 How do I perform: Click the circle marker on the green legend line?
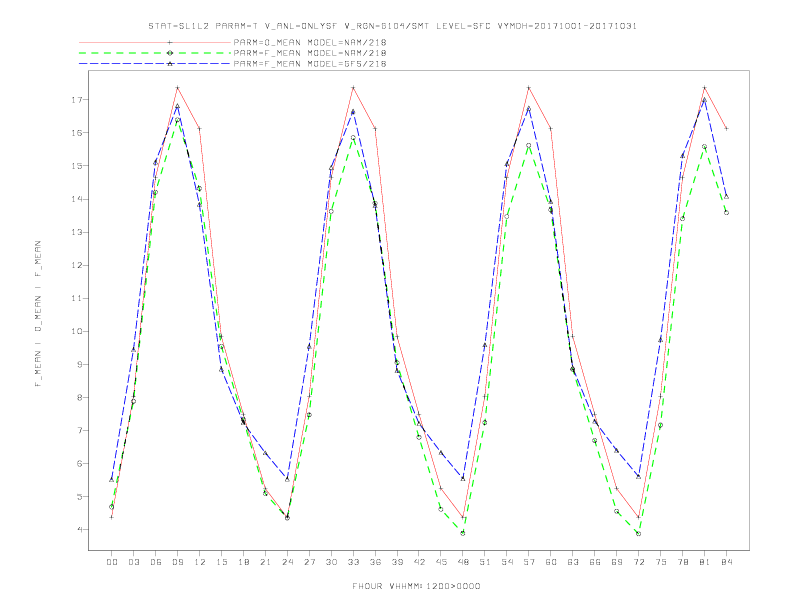pyautogui.click(x=170, y=53)
